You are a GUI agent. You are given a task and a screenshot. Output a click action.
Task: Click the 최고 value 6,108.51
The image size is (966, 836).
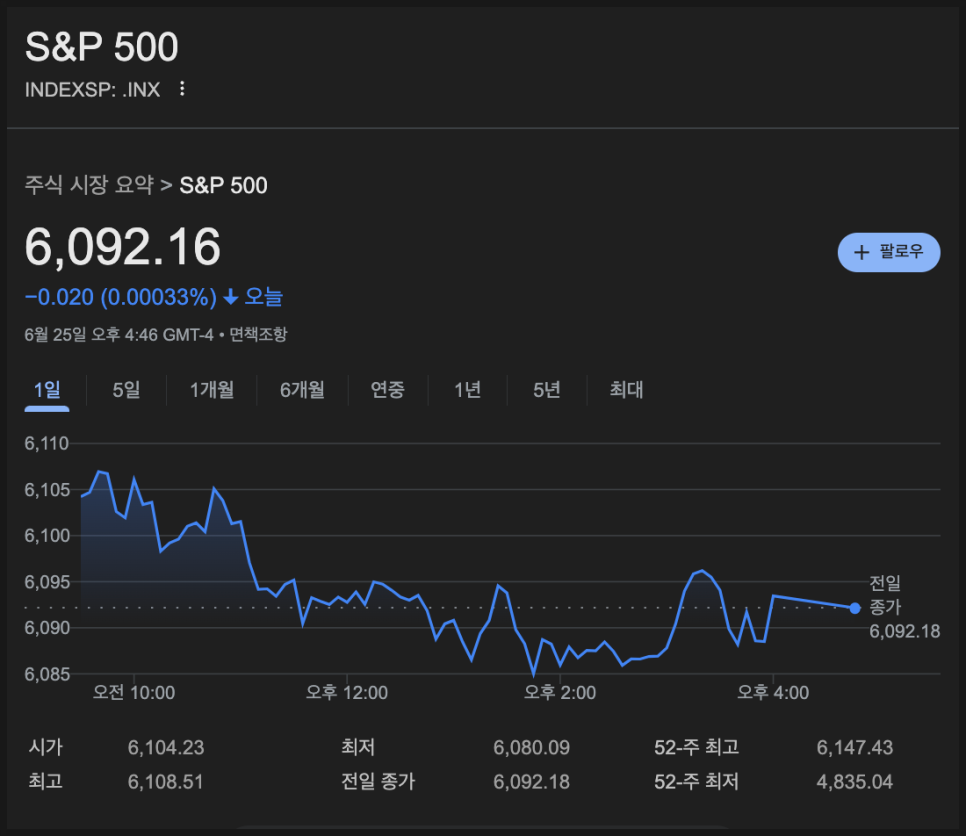point(166,782)
